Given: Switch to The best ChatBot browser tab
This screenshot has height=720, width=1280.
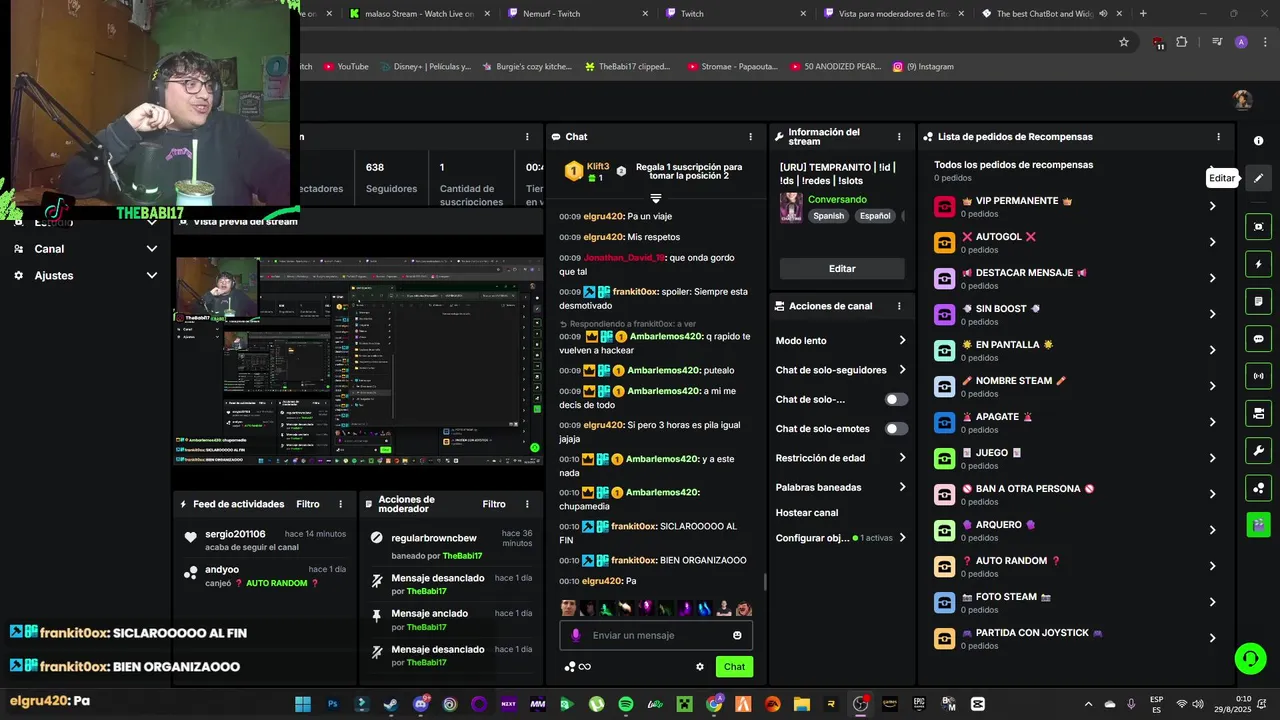Looking at the screenshot, I should 1050,14.
